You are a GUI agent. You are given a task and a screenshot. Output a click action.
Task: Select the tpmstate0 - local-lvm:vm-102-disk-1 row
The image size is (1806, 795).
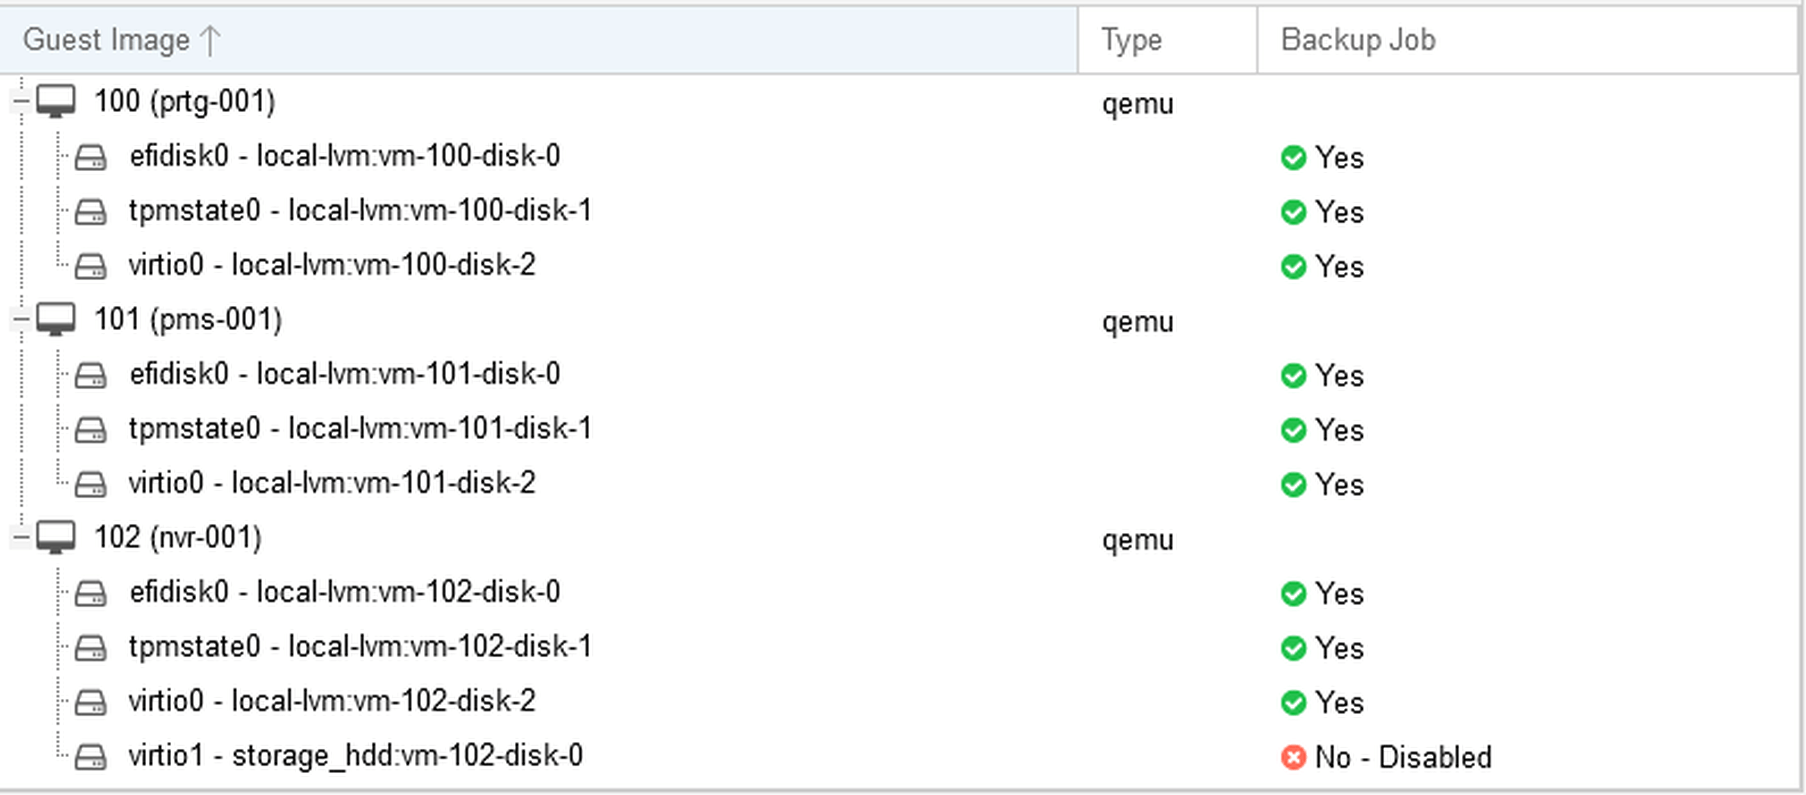coord(900,647)
